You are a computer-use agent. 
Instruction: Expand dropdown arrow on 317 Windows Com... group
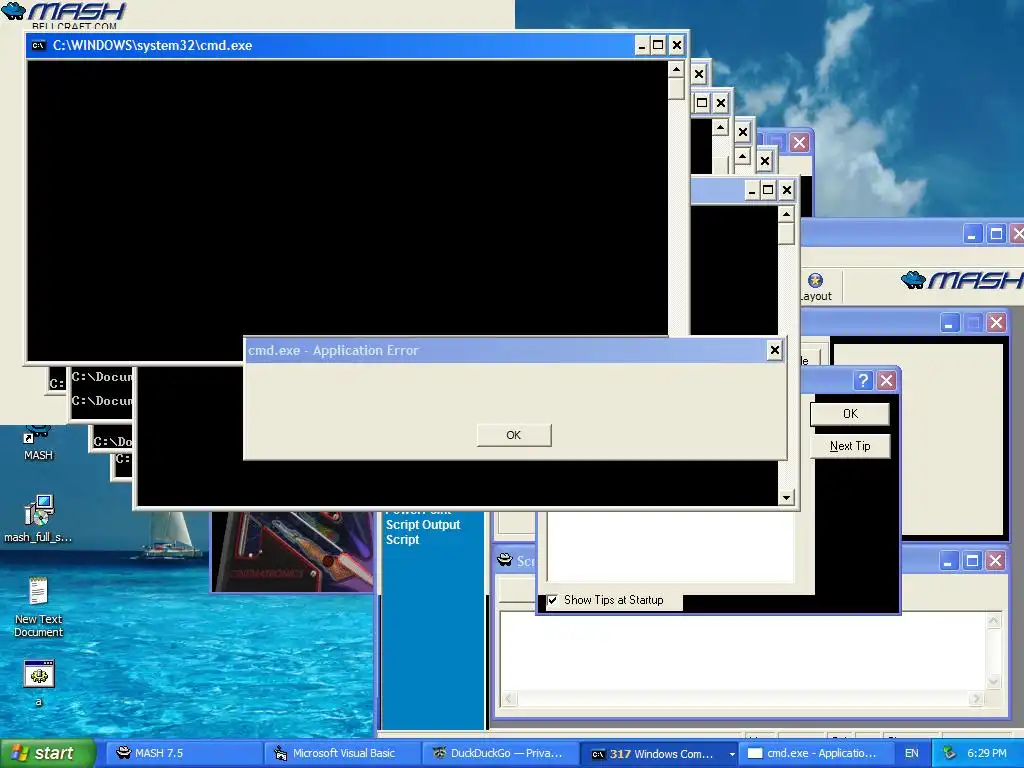tap(732, 754)
